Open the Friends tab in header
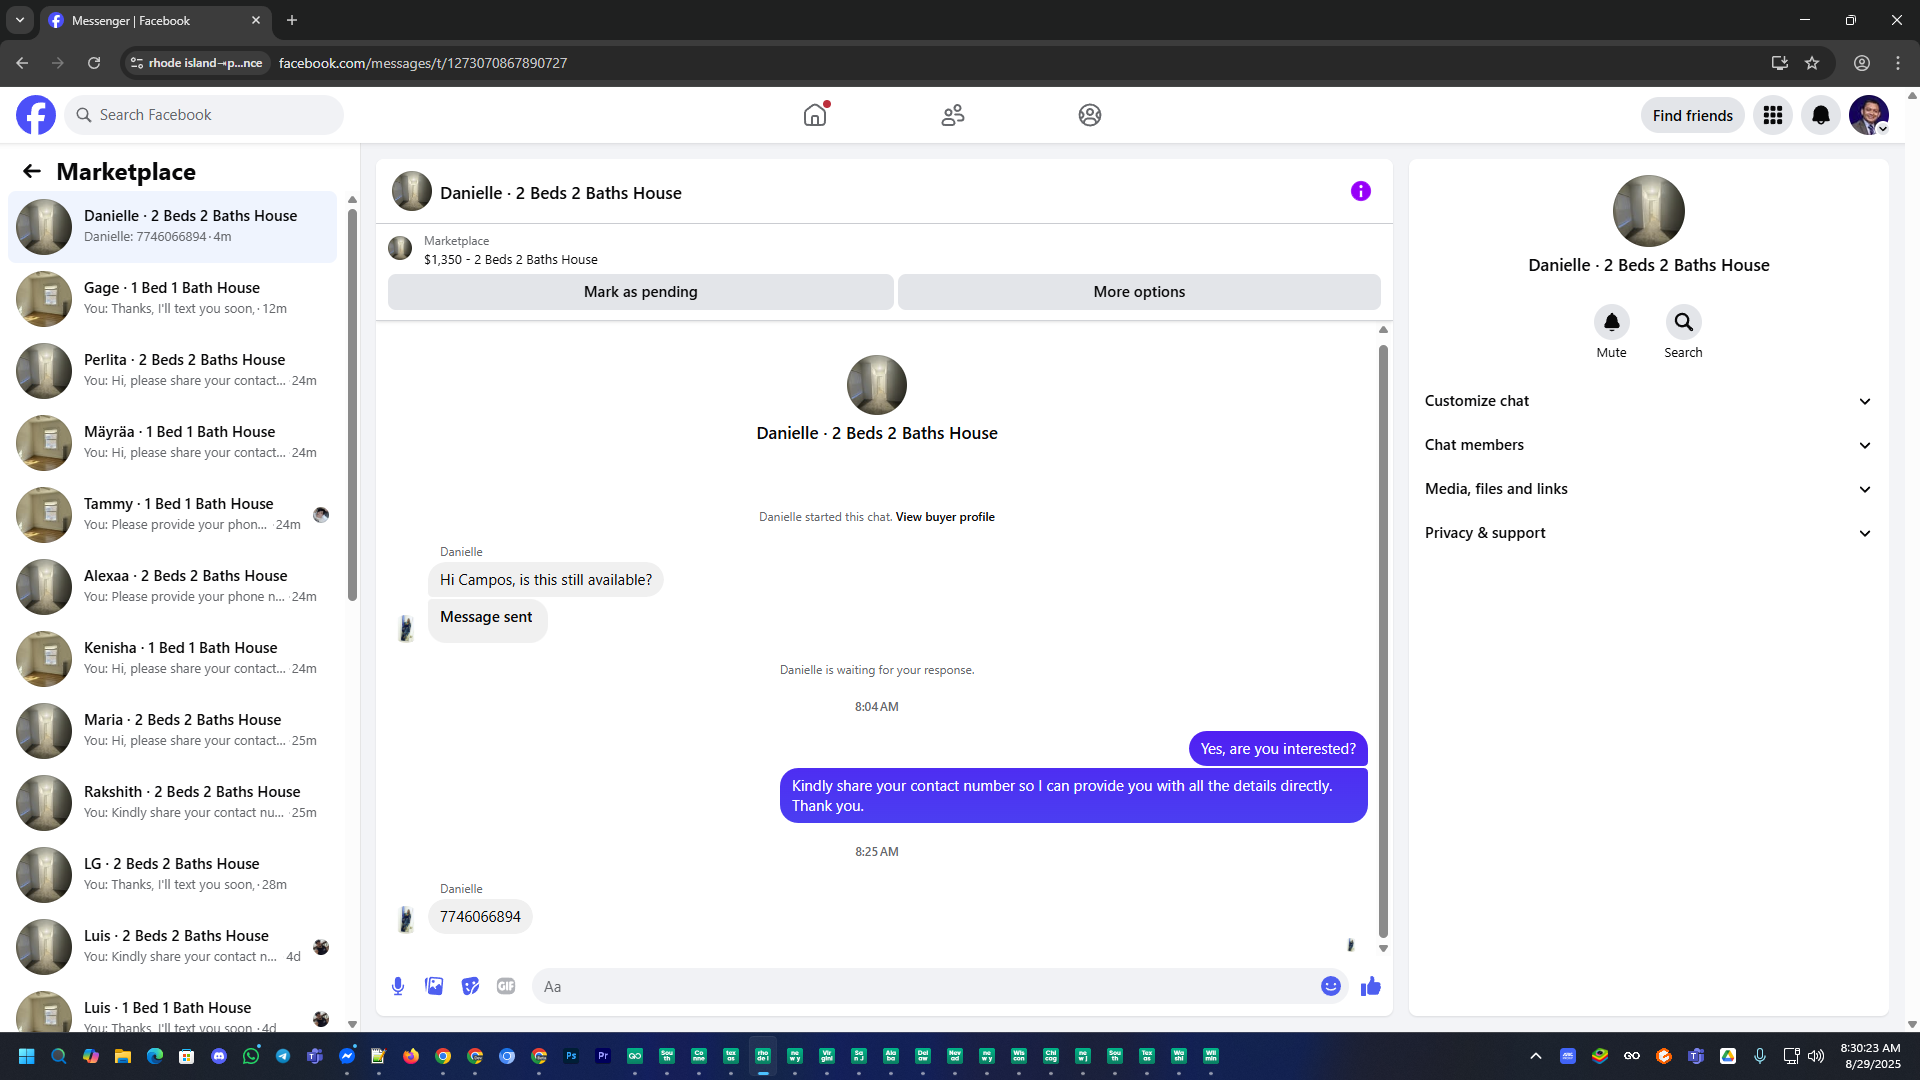 [952, 115]
